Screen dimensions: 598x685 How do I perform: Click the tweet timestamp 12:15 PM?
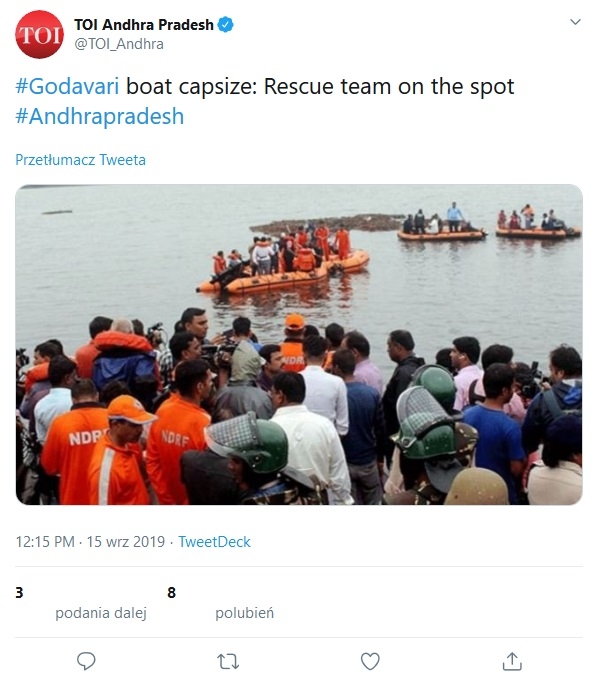(x=45, y=542)
